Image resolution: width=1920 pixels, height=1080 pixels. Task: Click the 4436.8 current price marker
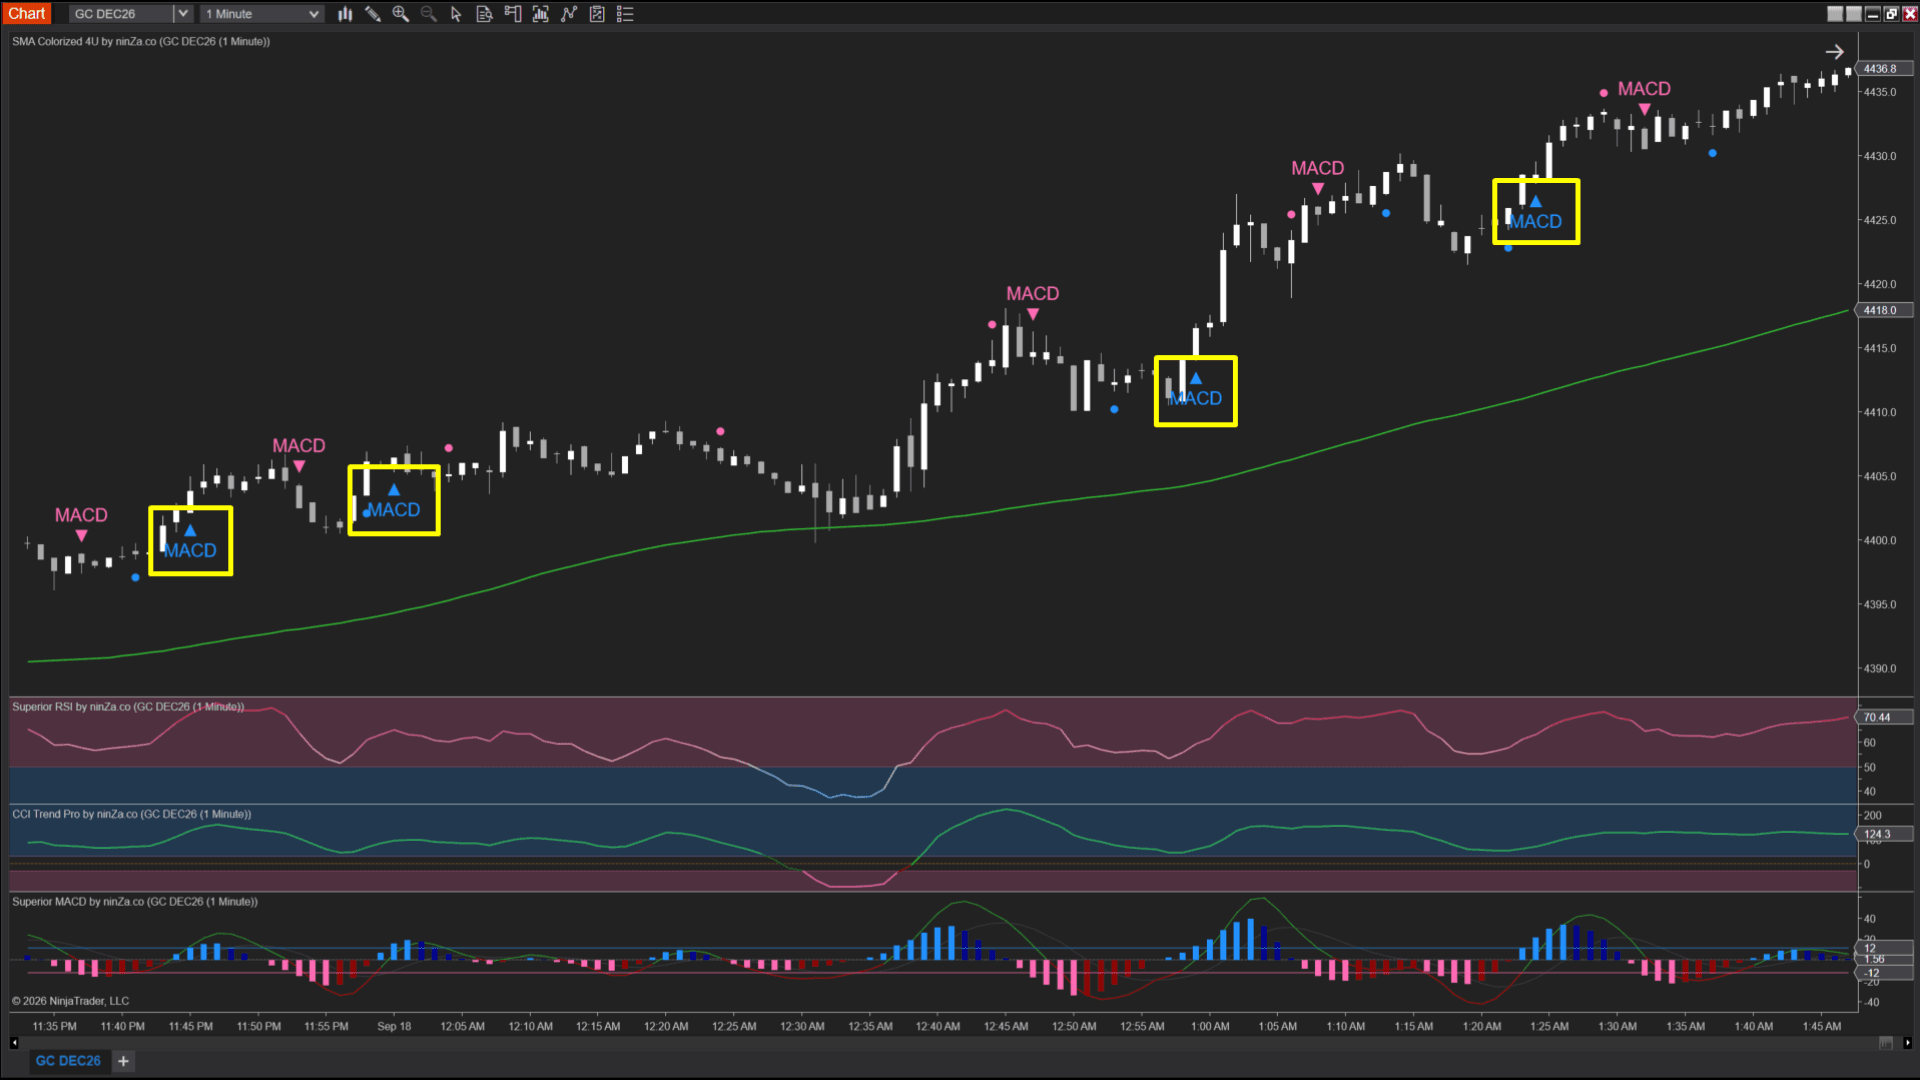click(1884, 69)
